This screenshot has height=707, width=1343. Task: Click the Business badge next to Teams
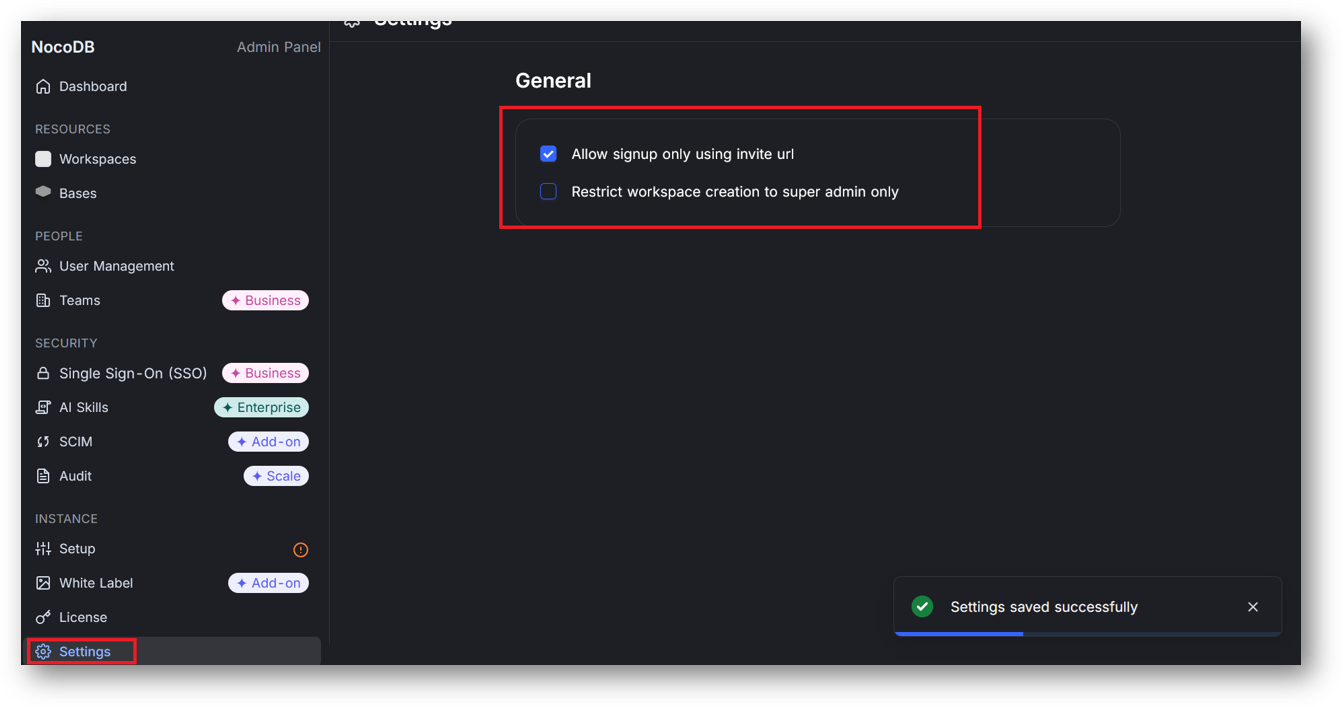265,300
